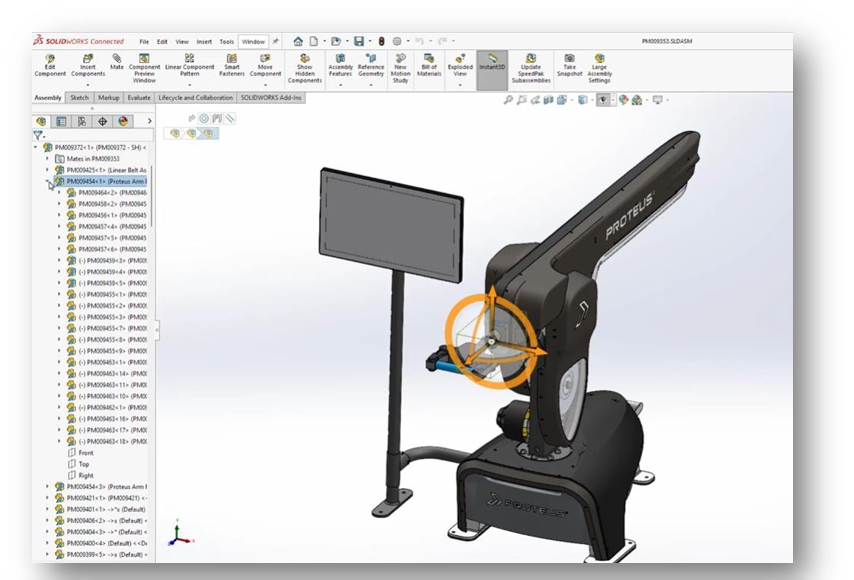854x580 pixels.
Task: Open the Insert menu
Action: coord(204,41)
